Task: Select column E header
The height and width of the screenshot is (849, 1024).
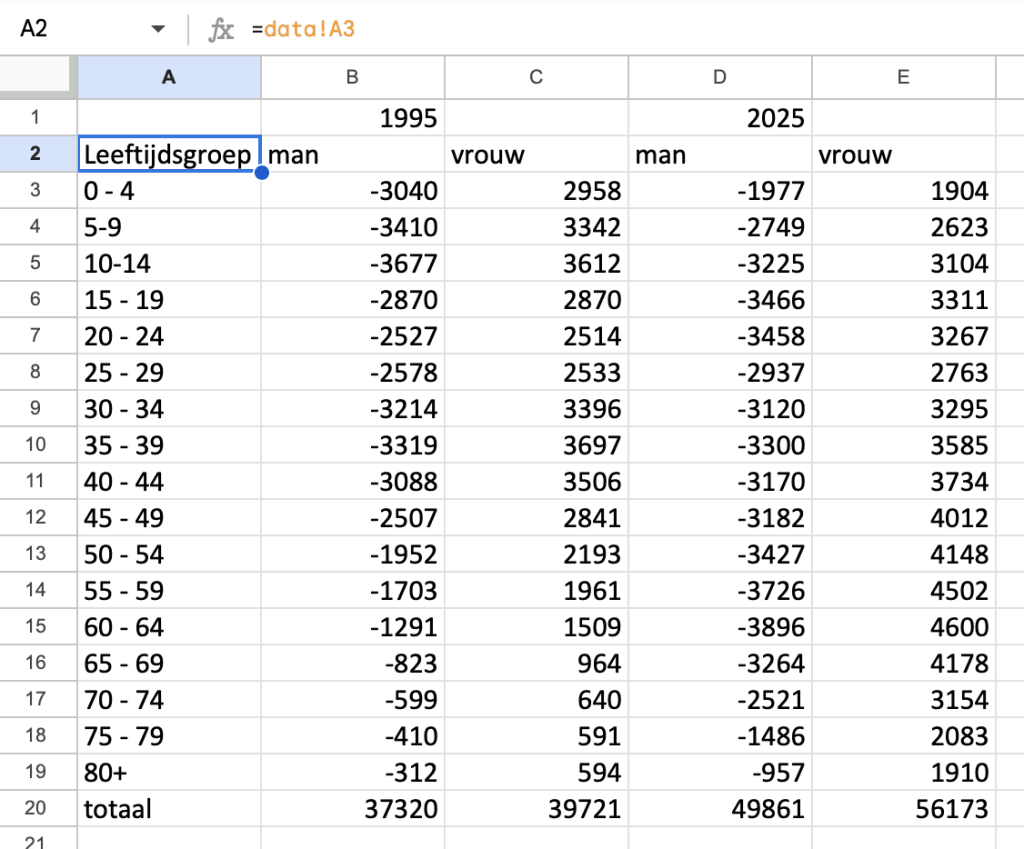Action: pos(903,77)
